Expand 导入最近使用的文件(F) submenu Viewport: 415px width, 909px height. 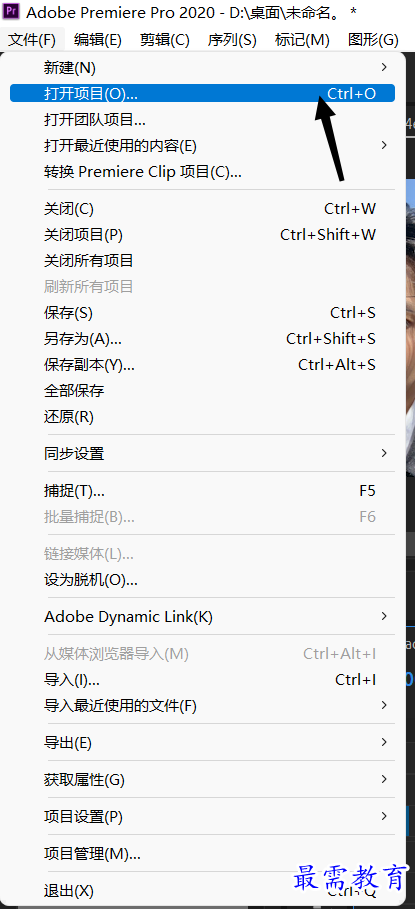click(x=202, y=706)
